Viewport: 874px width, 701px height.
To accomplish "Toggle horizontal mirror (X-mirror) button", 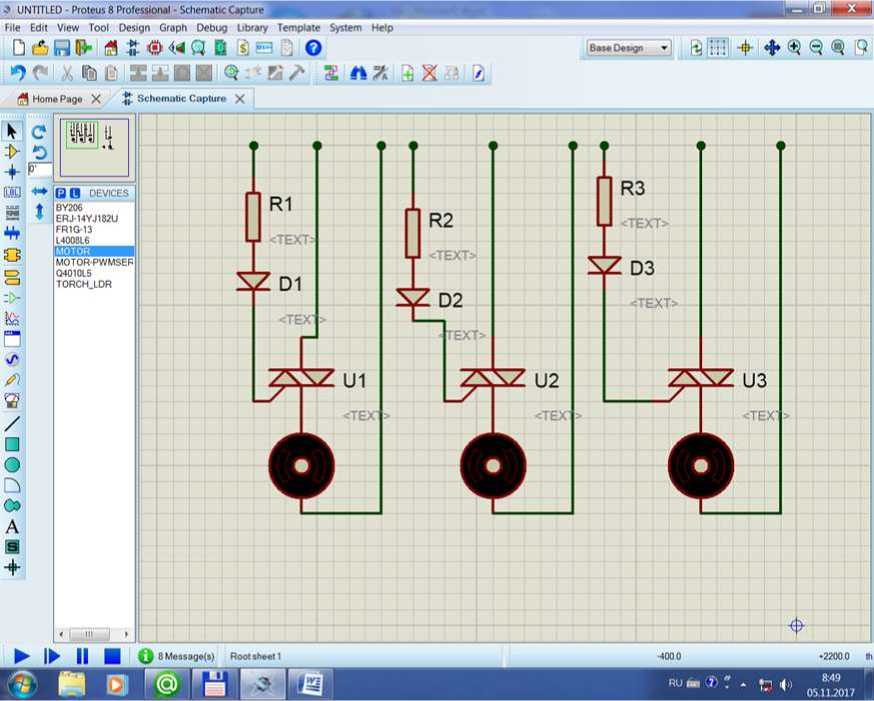I will (x=39, y=191).
